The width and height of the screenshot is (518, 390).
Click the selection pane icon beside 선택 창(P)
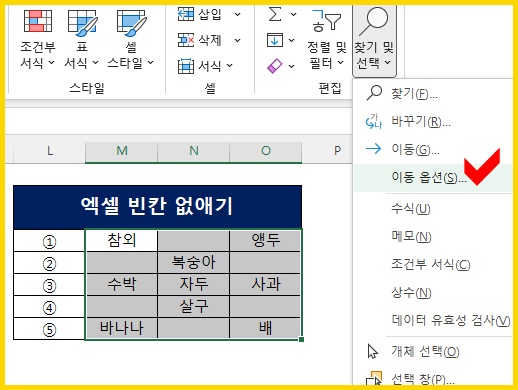(x=374, y=379)
